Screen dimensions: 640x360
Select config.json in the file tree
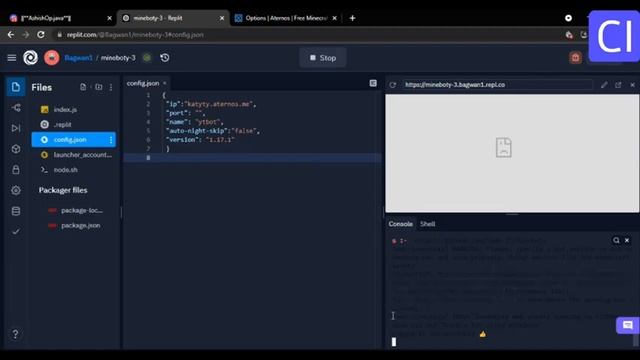coord(73,140)
